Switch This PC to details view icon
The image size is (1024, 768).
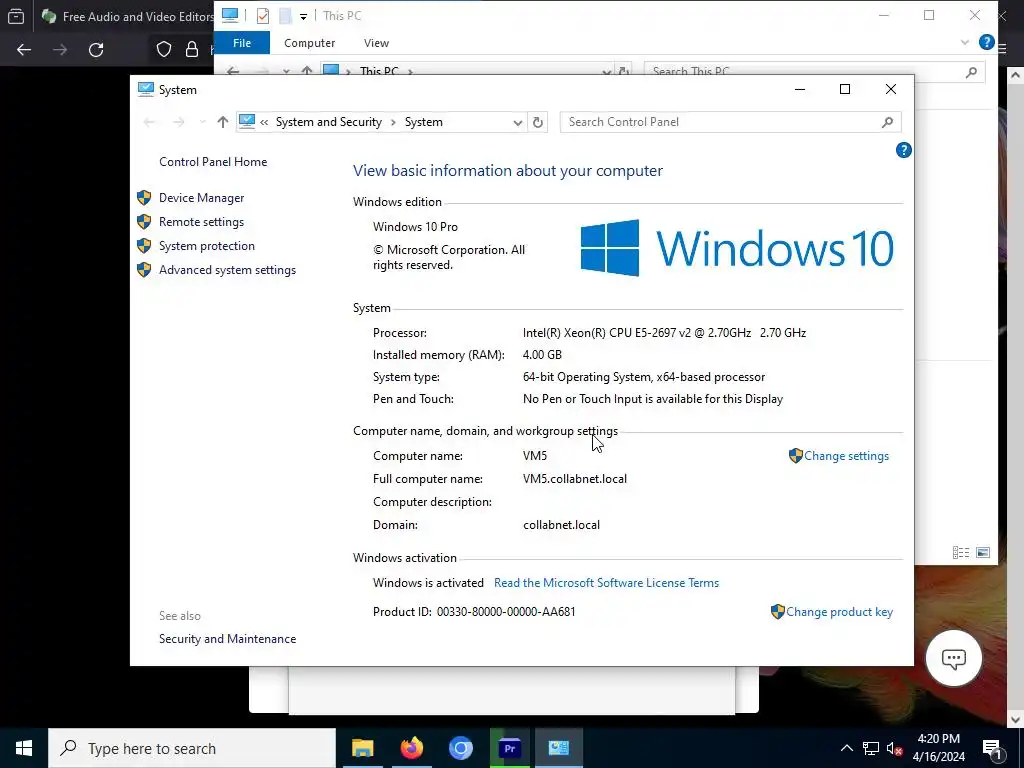[x=961, y=552]
